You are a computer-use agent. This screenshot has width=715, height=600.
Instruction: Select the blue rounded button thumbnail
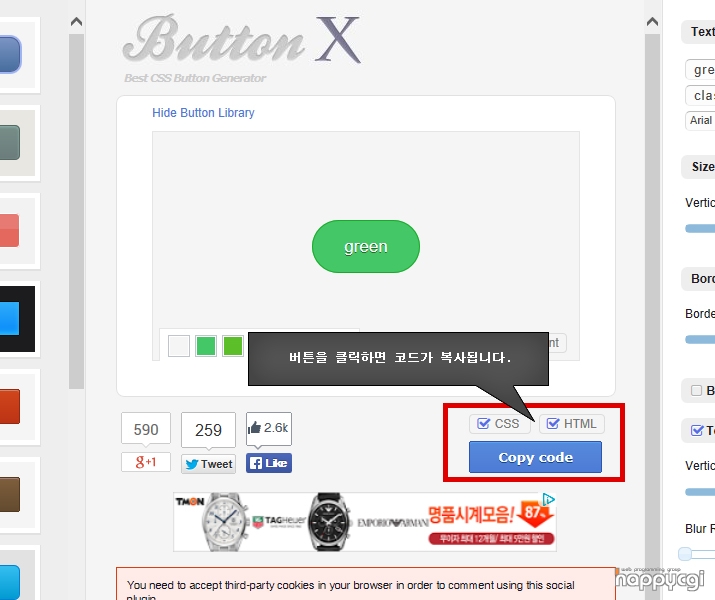pos(10,55)
